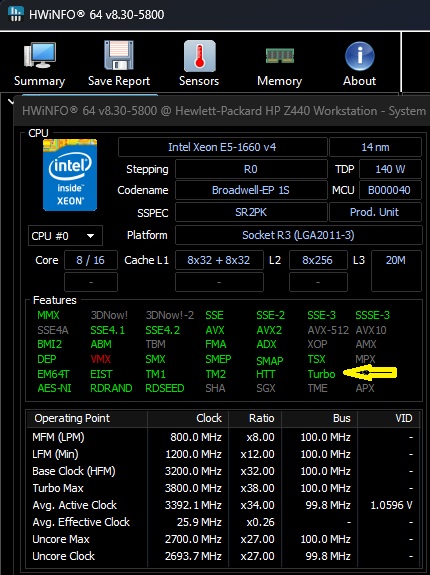Click the Intel Xeon E5-1660 v4 name field

coord(223,147)
